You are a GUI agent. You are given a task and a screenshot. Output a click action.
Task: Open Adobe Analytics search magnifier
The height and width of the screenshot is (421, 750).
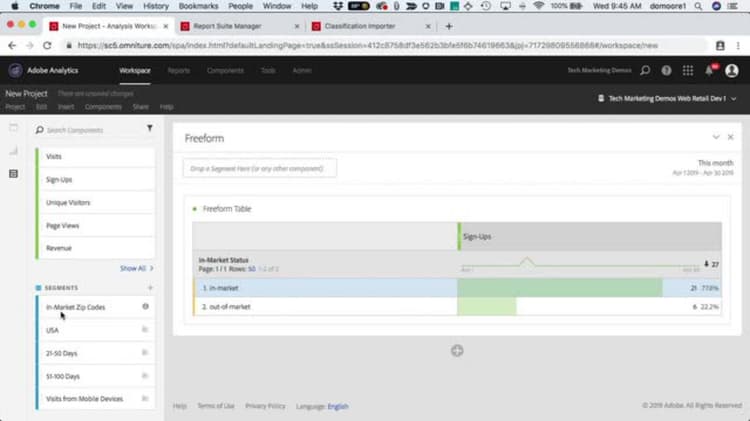[645, 71]
